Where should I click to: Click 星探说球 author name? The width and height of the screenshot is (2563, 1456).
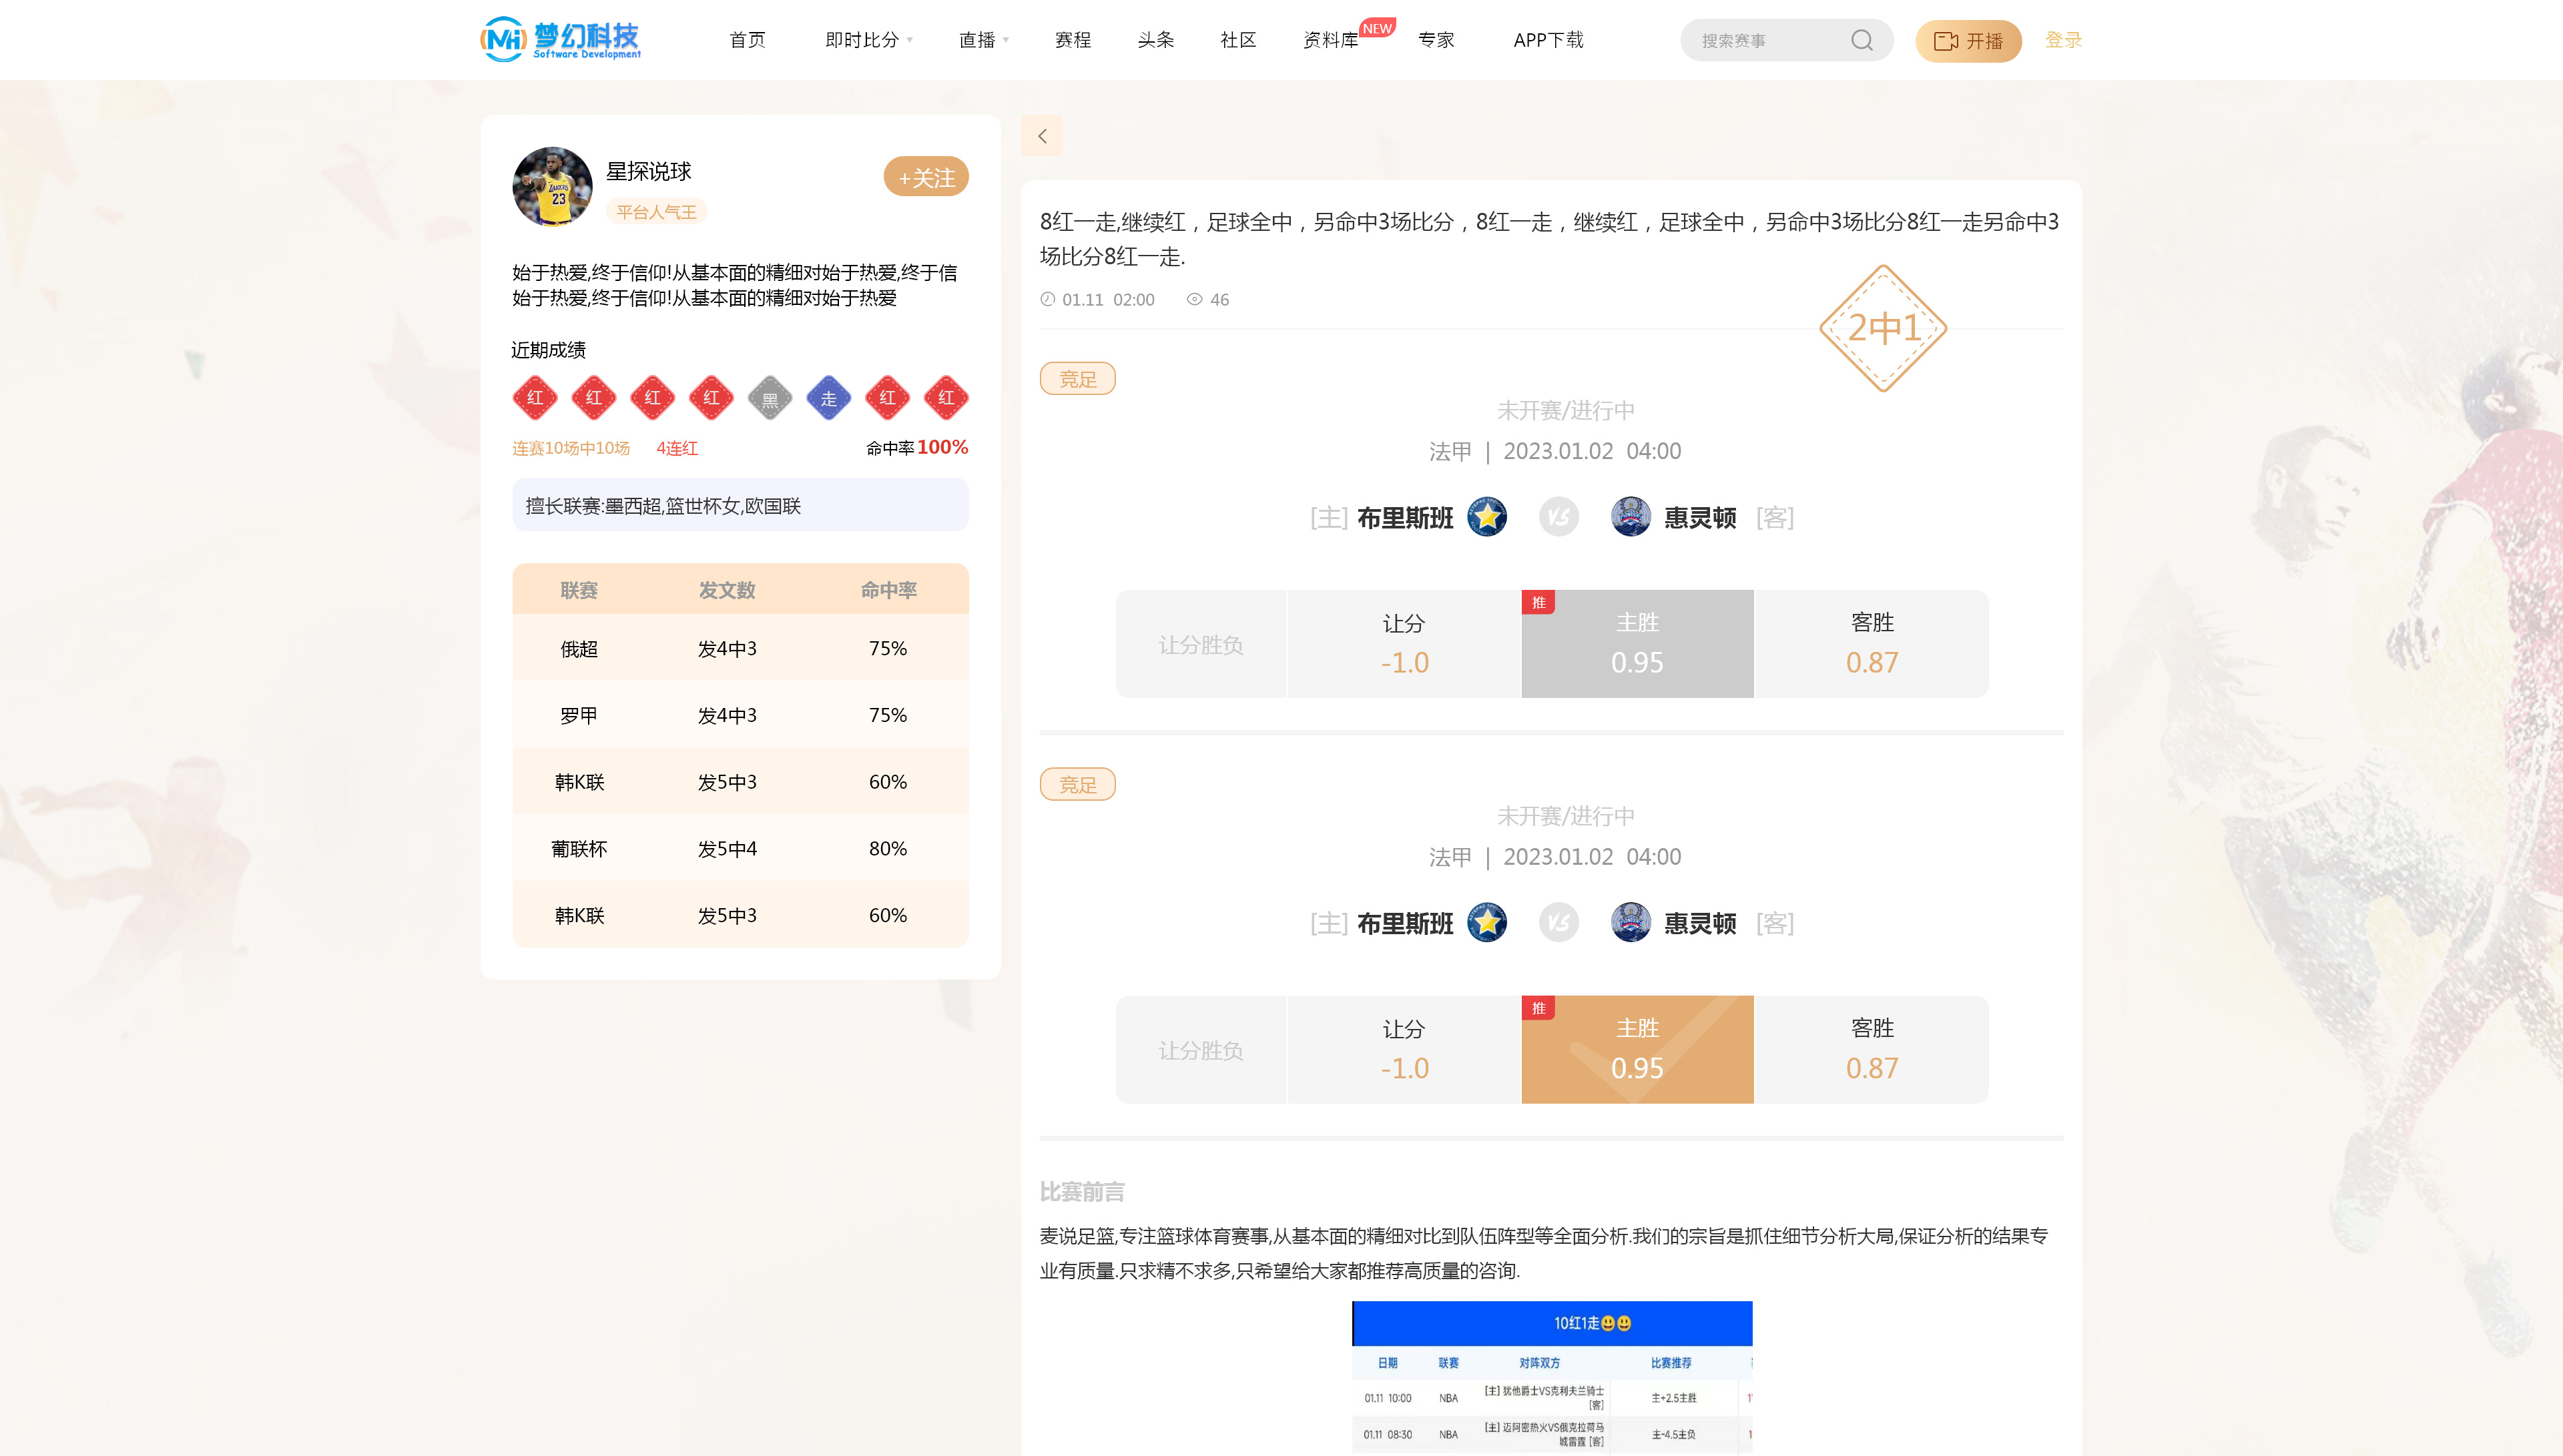click(649, 171)
